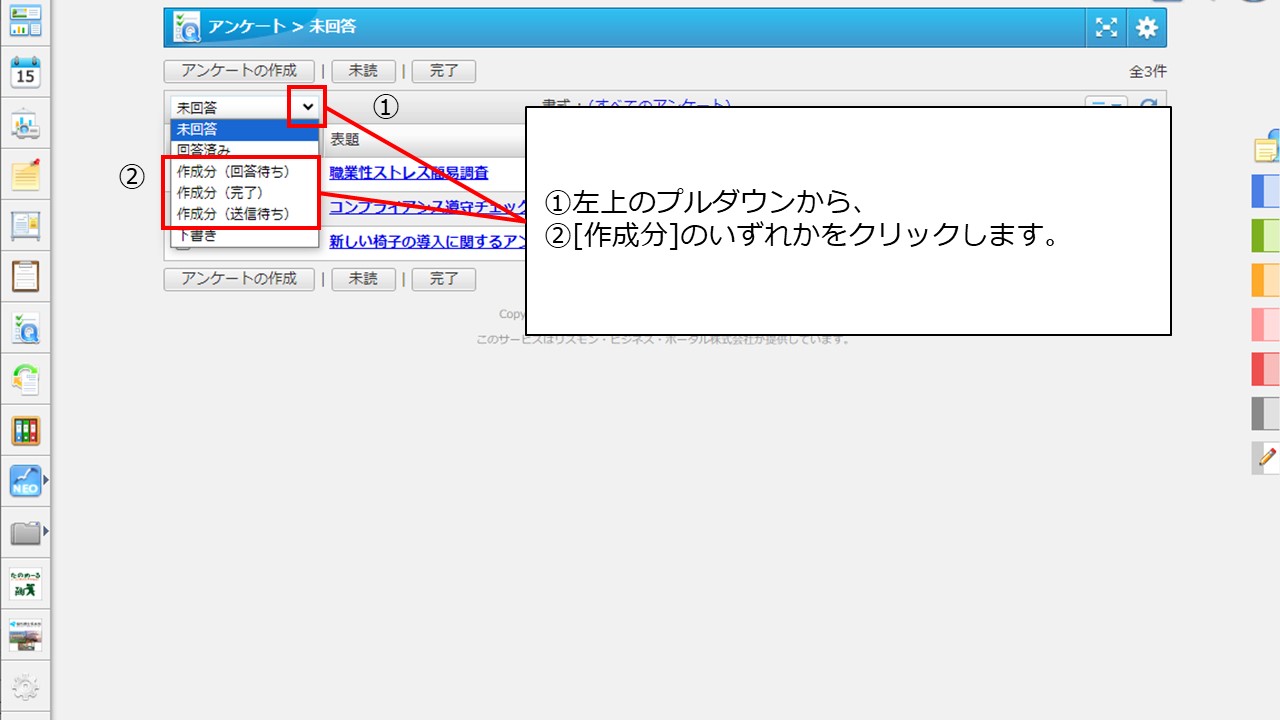Open the presentation board icon in sidebar

pyautogui.click(x=25, y=124)
